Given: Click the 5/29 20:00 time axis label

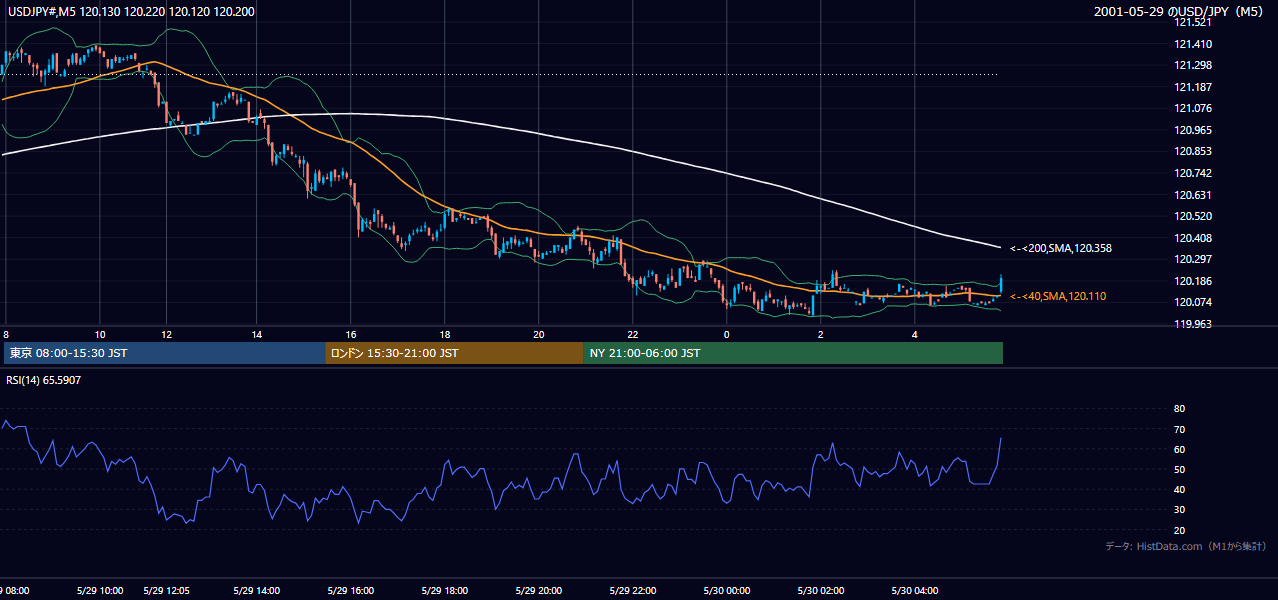Looking at the screenshot, I should [538, 590].
